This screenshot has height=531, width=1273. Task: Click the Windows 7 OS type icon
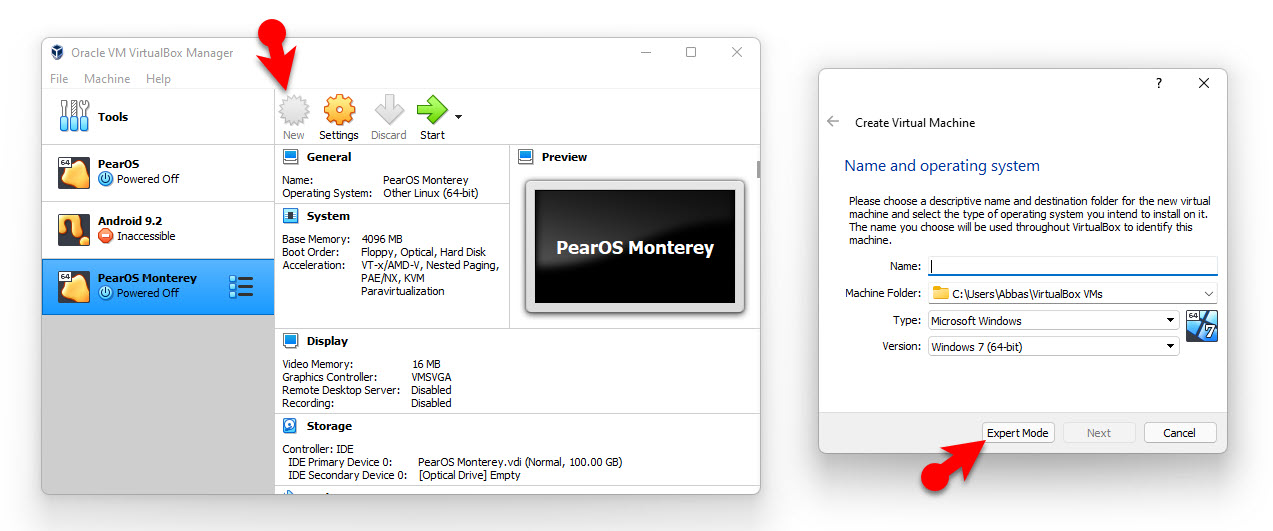pos(1202,326)
